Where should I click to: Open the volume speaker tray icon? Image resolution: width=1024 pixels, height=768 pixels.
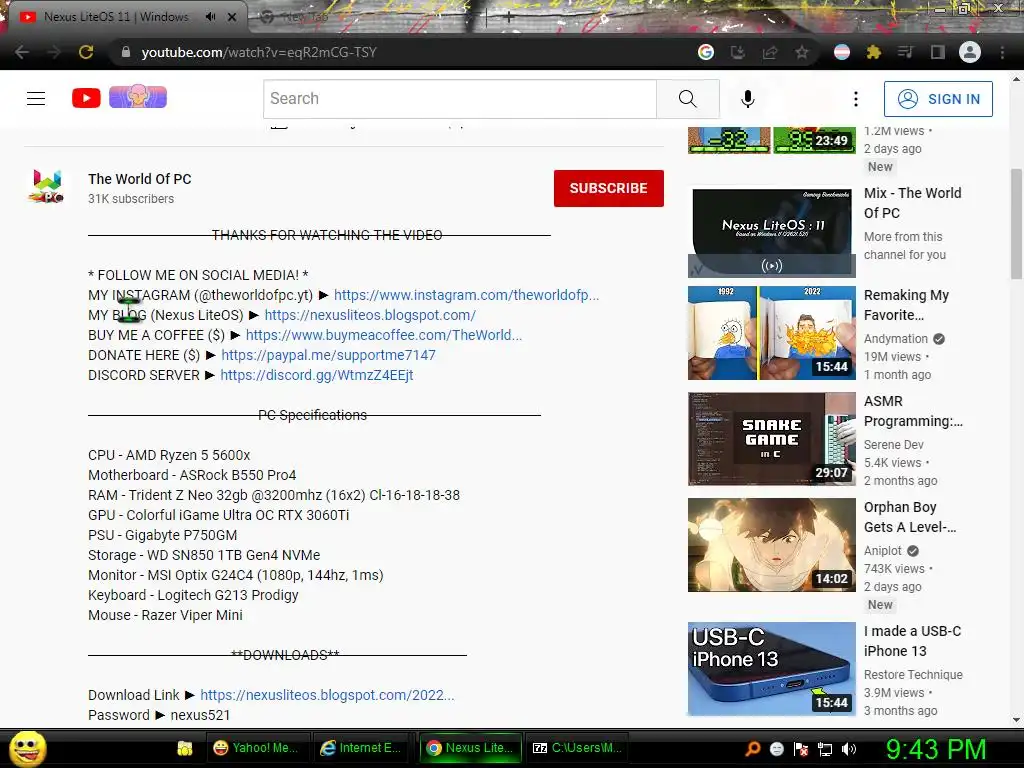pos(849,749)
